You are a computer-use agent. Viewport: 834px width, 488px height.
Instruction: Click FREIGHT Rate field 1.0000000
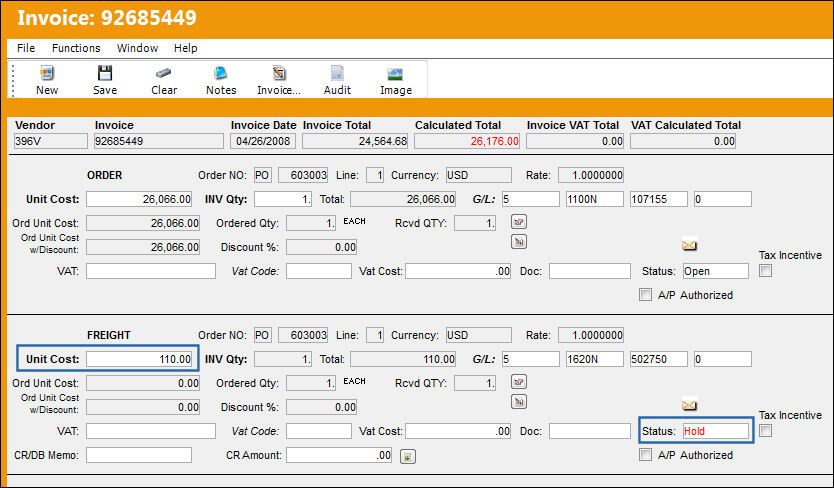pyautogui.click(x=591, y=335)
